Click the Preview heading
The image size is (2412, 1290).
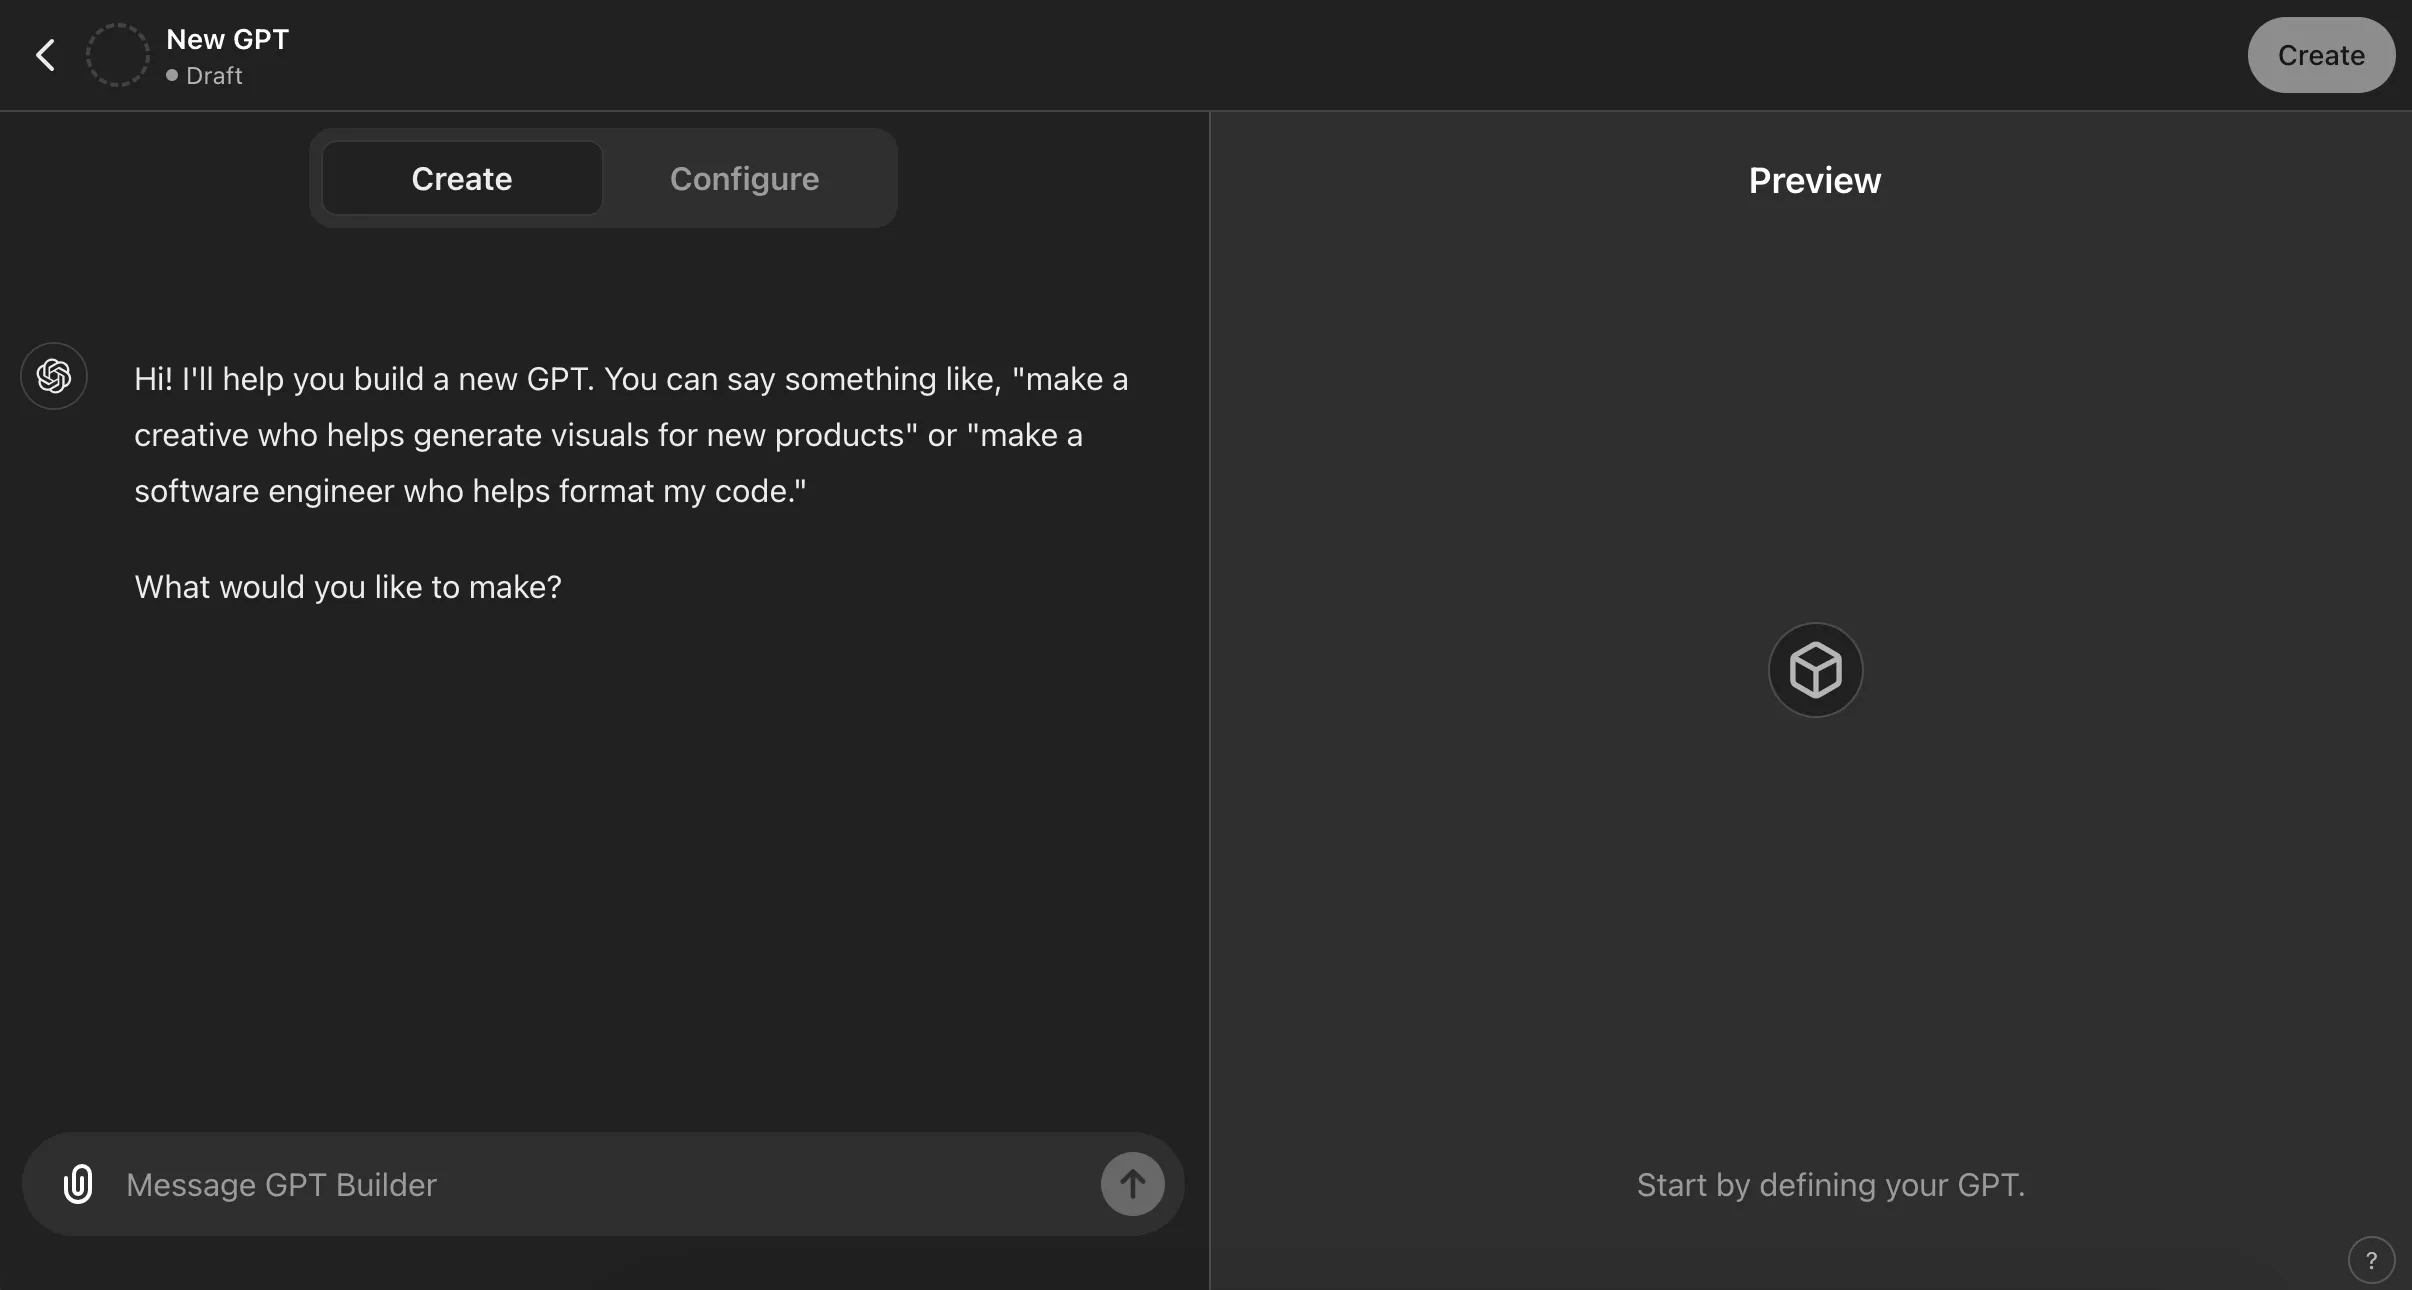[1813, 180]
